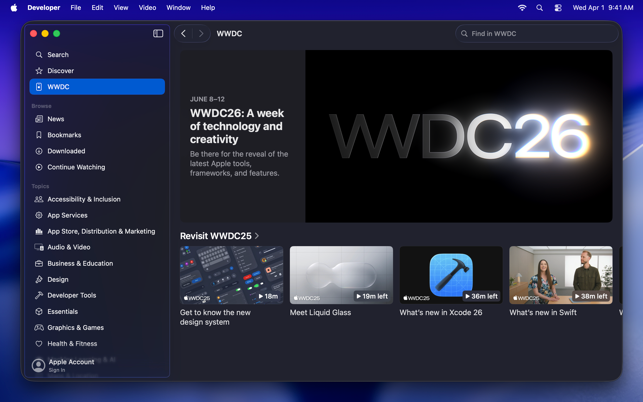Click the Essentials cube icon
Viewport: 643px width, 402px height.
point(39,311)
